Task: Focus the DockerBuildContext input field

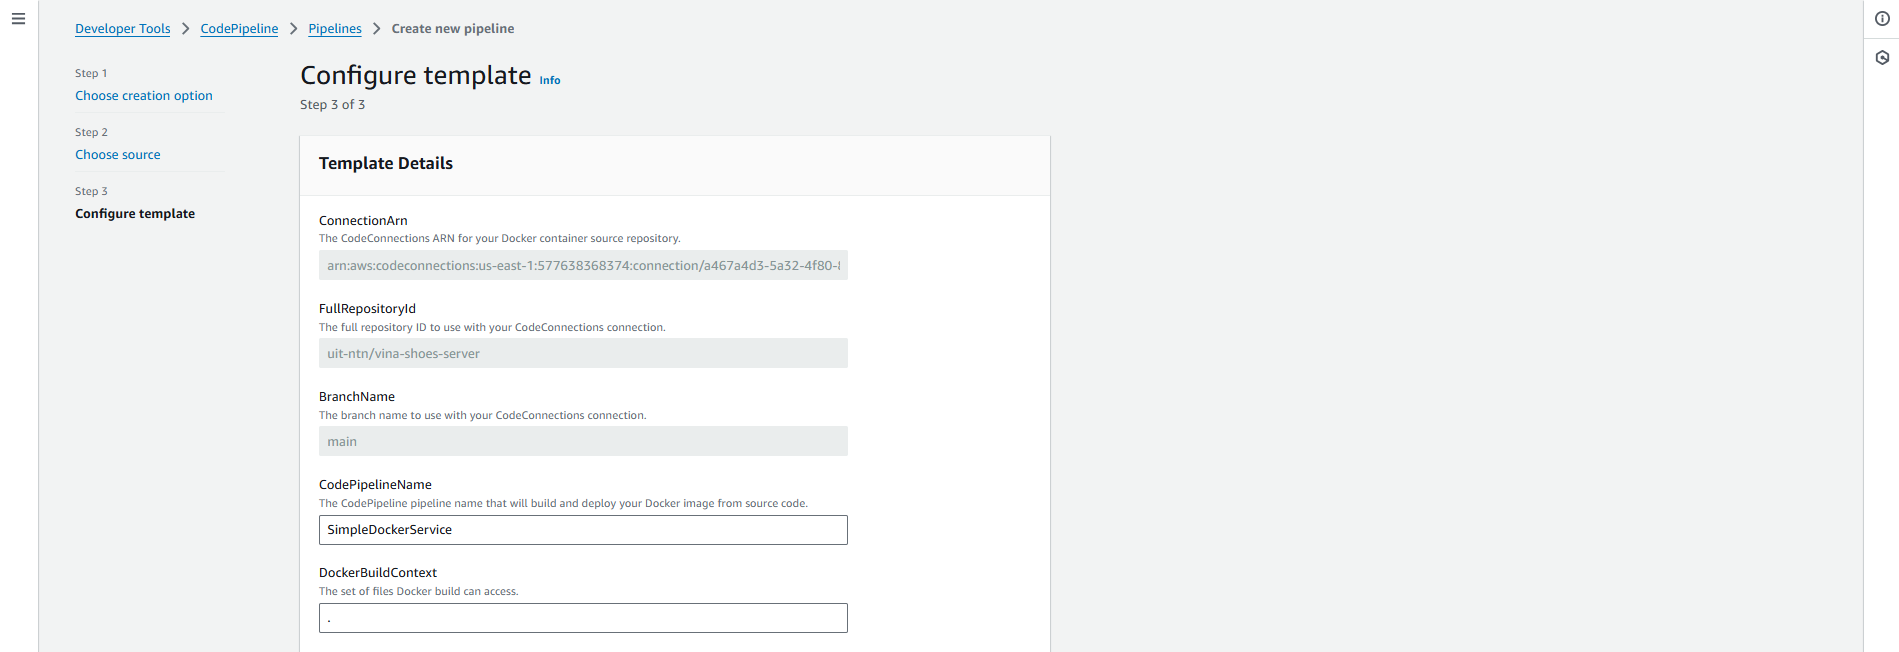Action: click(582, 618)
